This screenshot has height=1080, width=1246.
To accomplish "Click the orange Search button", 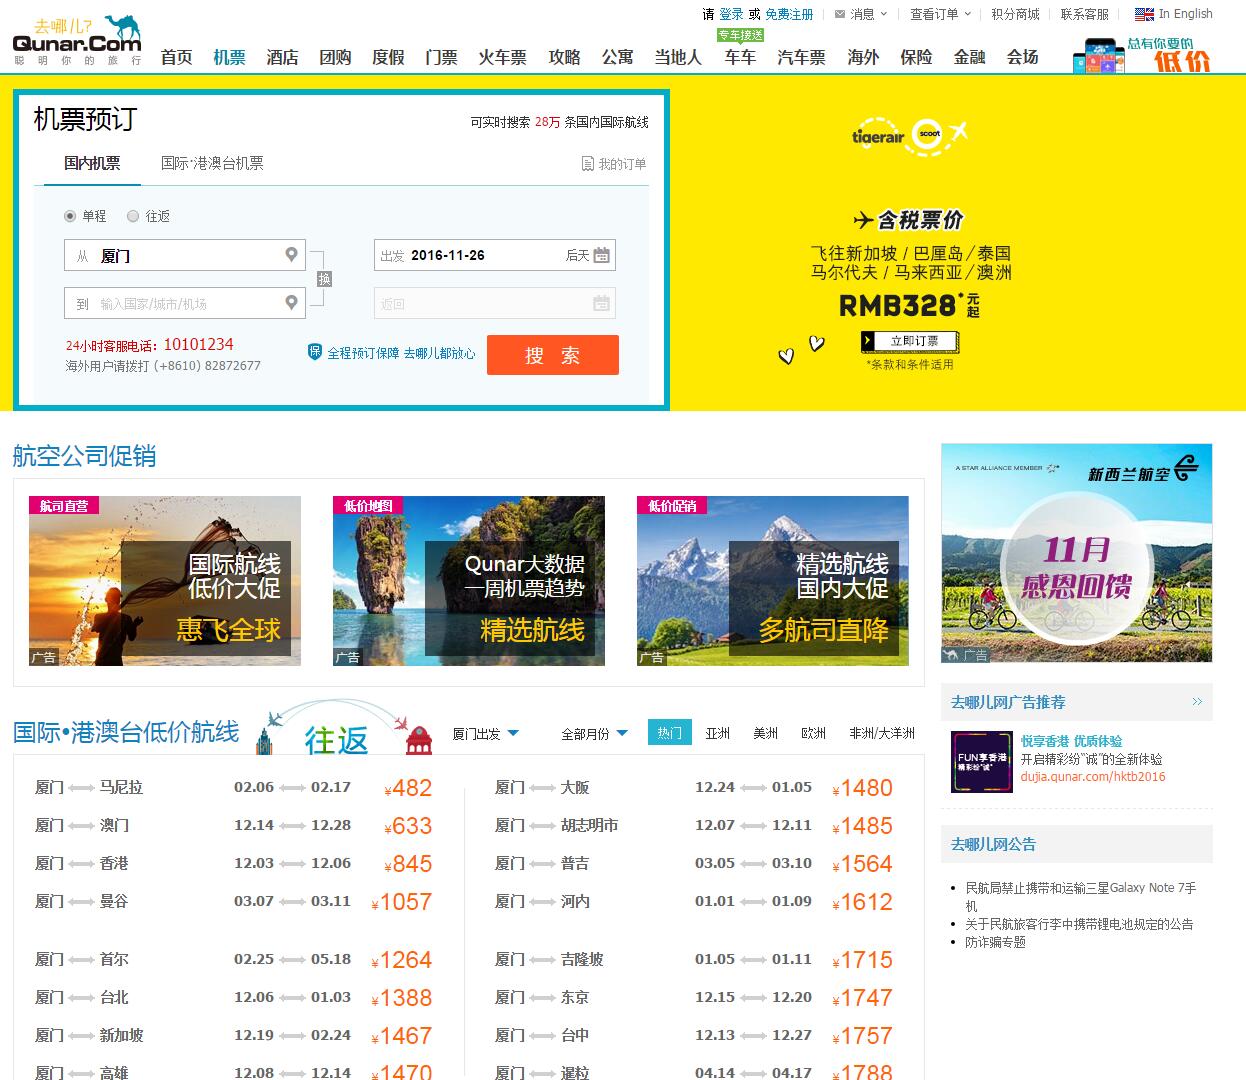I will point(553,355).
